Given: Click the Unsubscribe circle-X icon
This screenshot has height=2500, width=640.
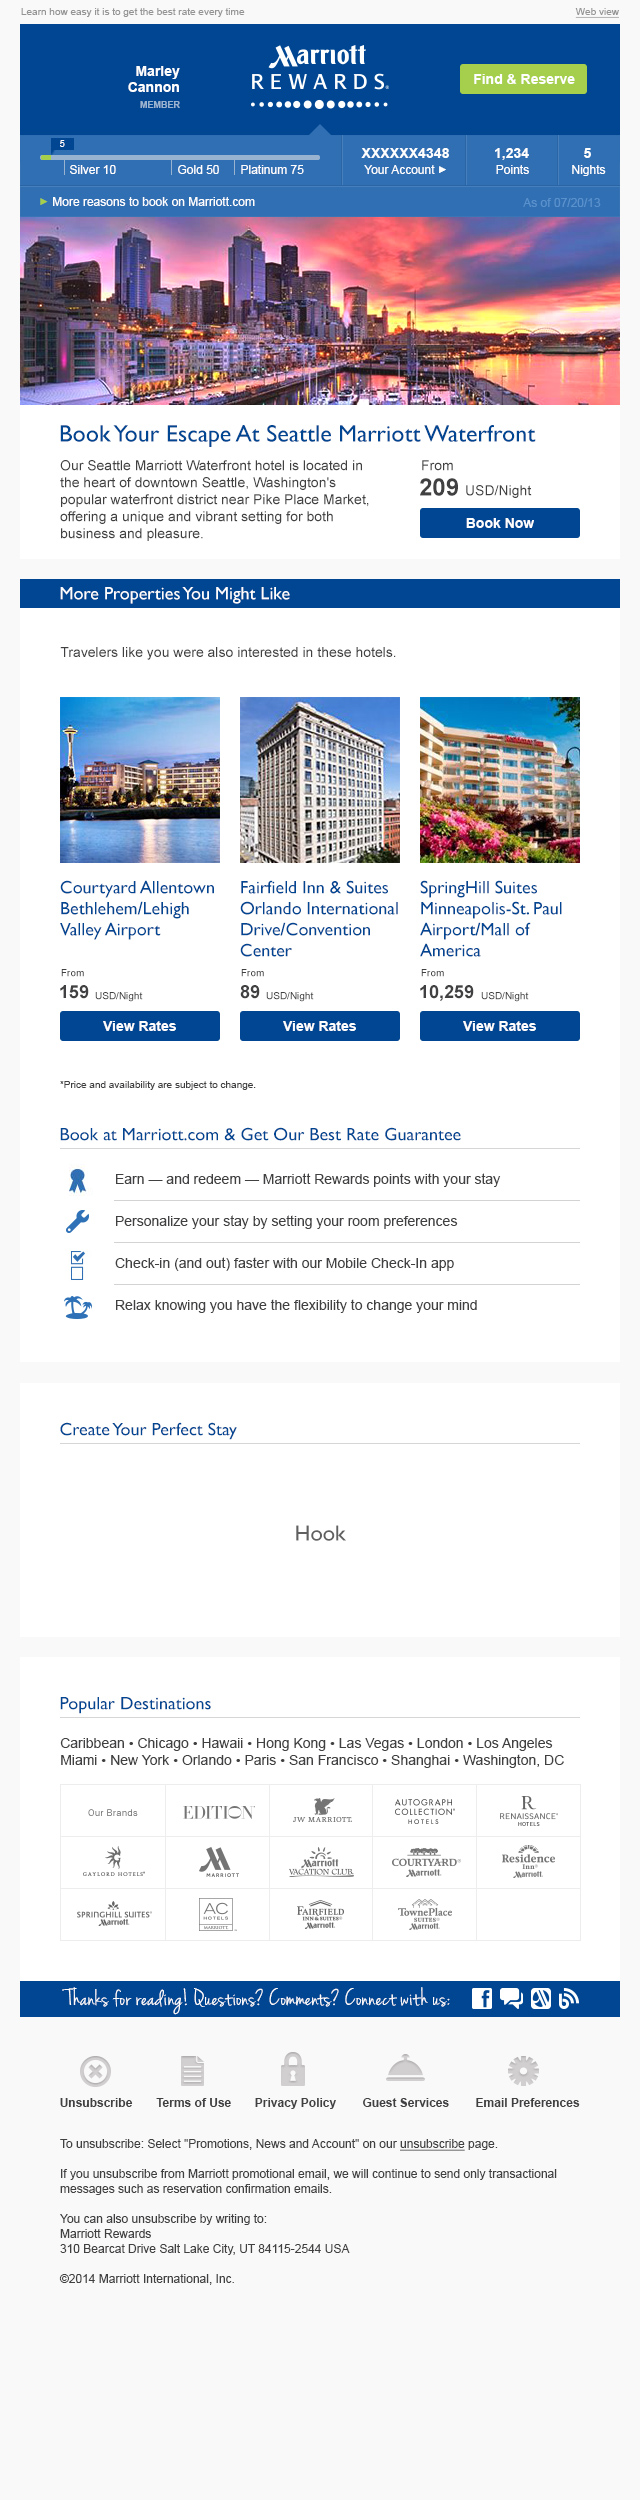Looking at the screenshot, I should click(95, 2071).
